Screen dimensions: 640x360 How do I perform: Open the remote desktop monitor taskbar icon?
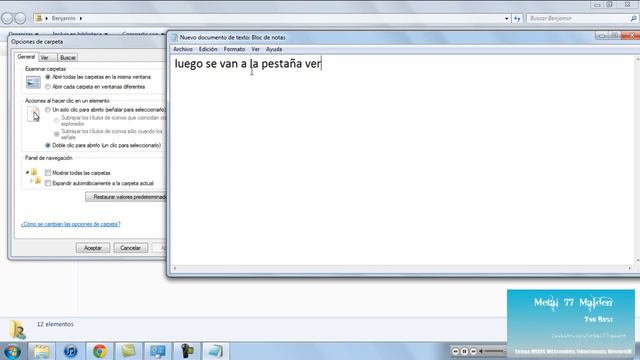[x=158, y=351]
